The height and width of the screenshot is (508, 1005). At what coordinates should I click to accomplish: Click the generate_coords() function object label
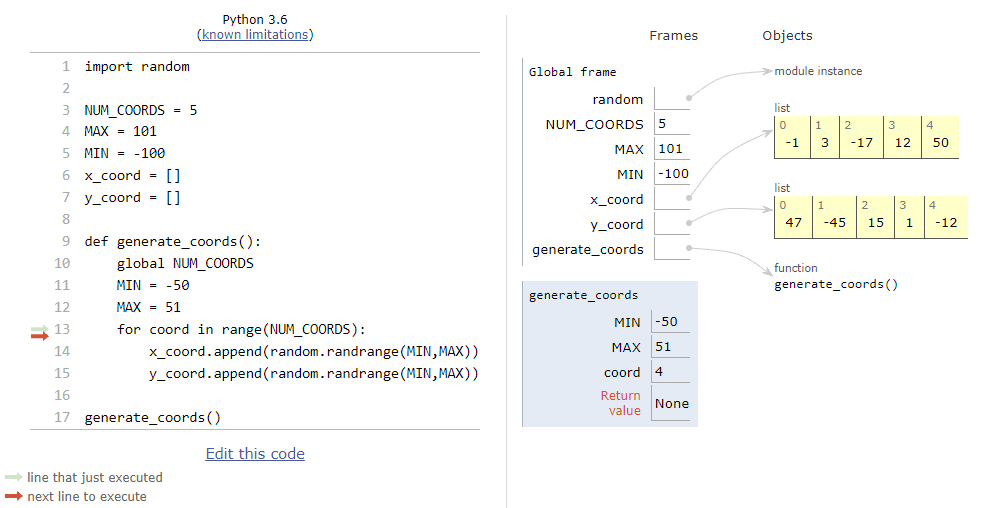pos(836,284)
